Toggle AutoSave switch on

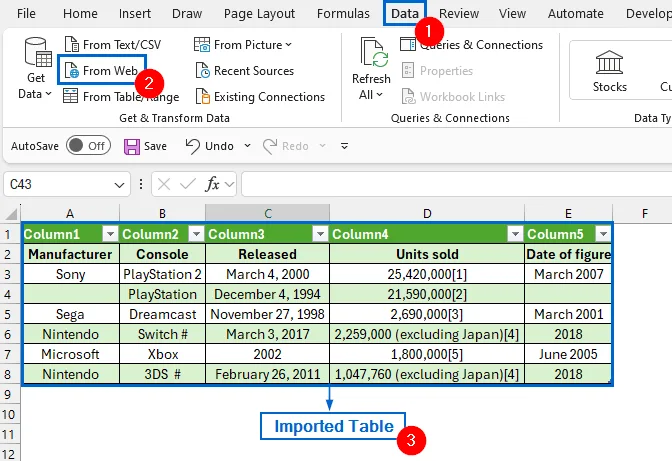point(89,146)
